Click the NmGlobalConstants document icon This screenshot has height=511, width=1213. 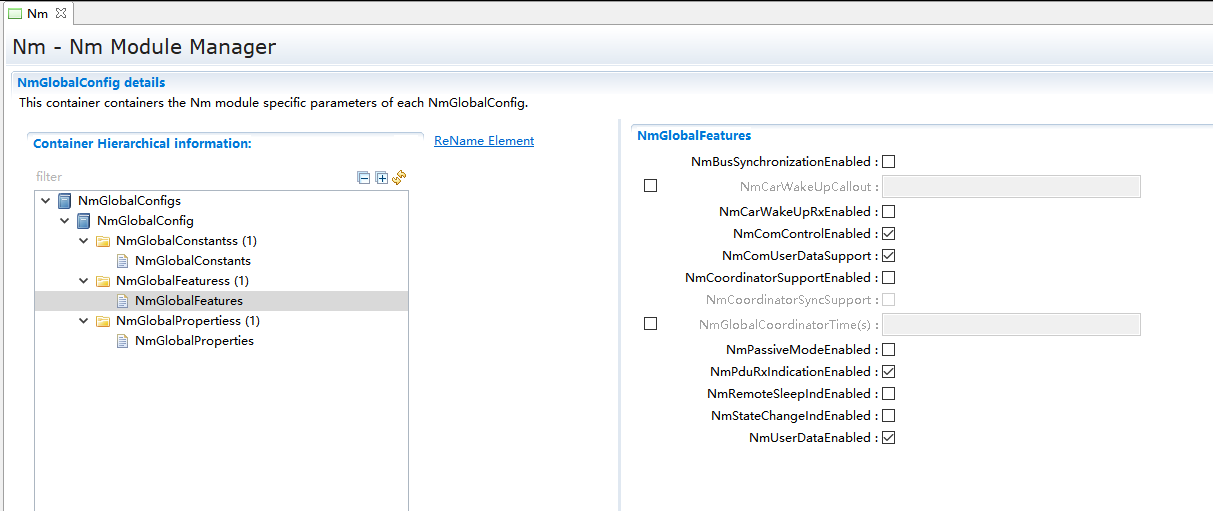pos(123,261)
